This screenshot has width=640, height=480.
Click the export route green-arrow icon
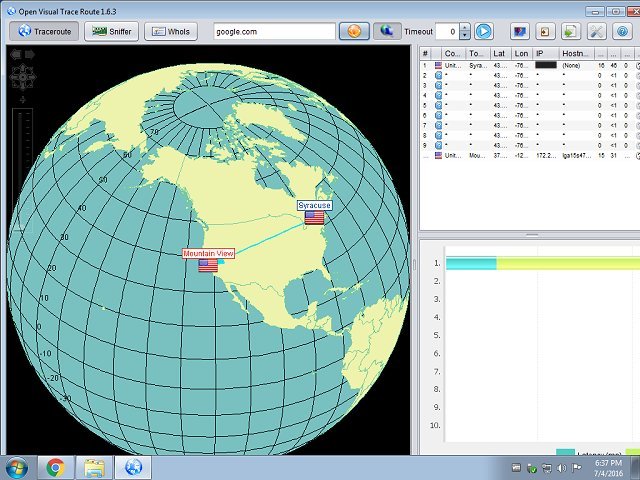pos(570,31)
